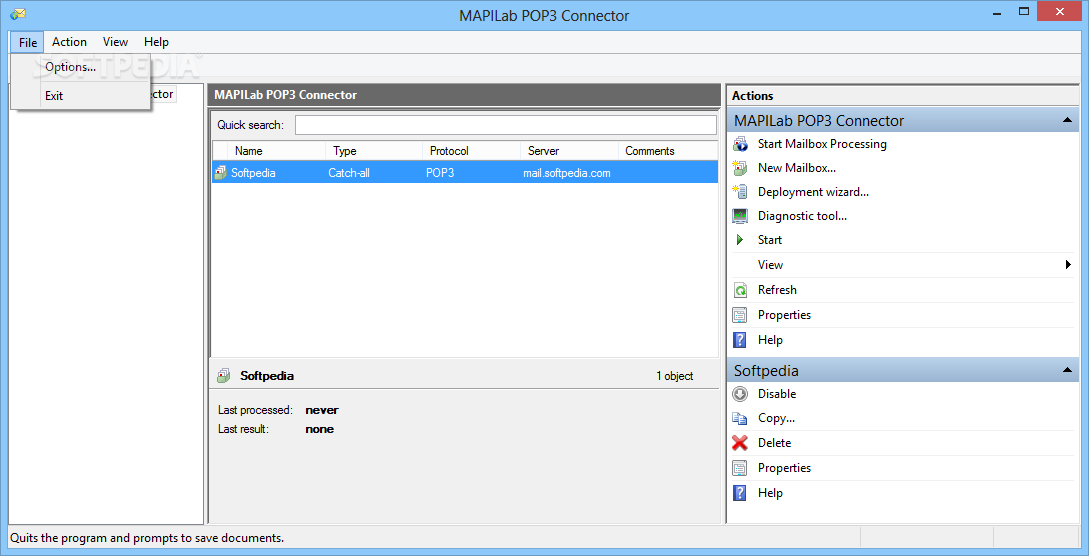Sort by the Comments column header

point(667,151)
